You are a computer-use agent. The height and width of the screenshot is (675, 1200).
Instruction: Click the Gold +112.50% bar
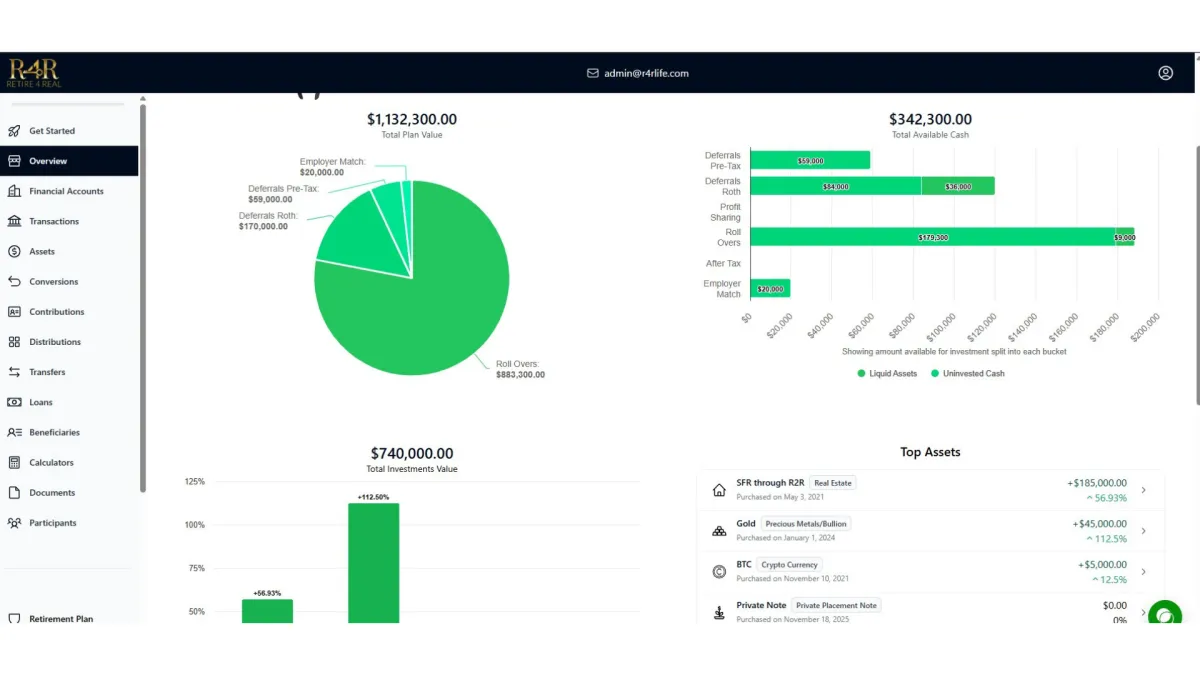pyautogui.click(x=374, y=563)
